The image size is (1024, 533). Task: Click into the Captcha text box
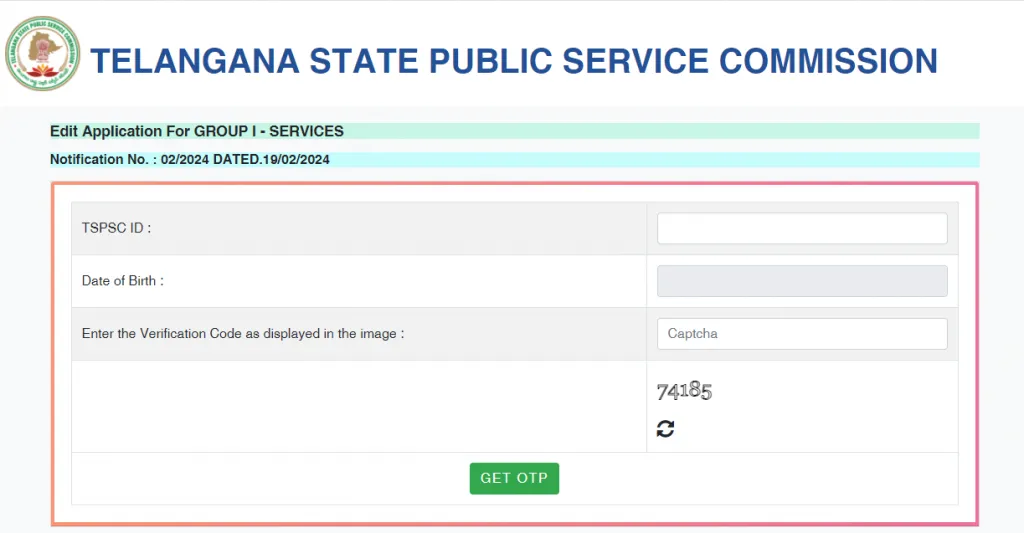coord(802,334)
